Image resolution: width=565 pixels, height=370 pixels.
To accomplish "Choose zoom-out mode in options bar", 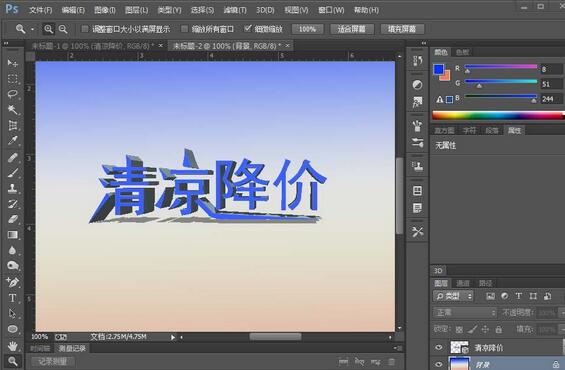I will 63,29.
